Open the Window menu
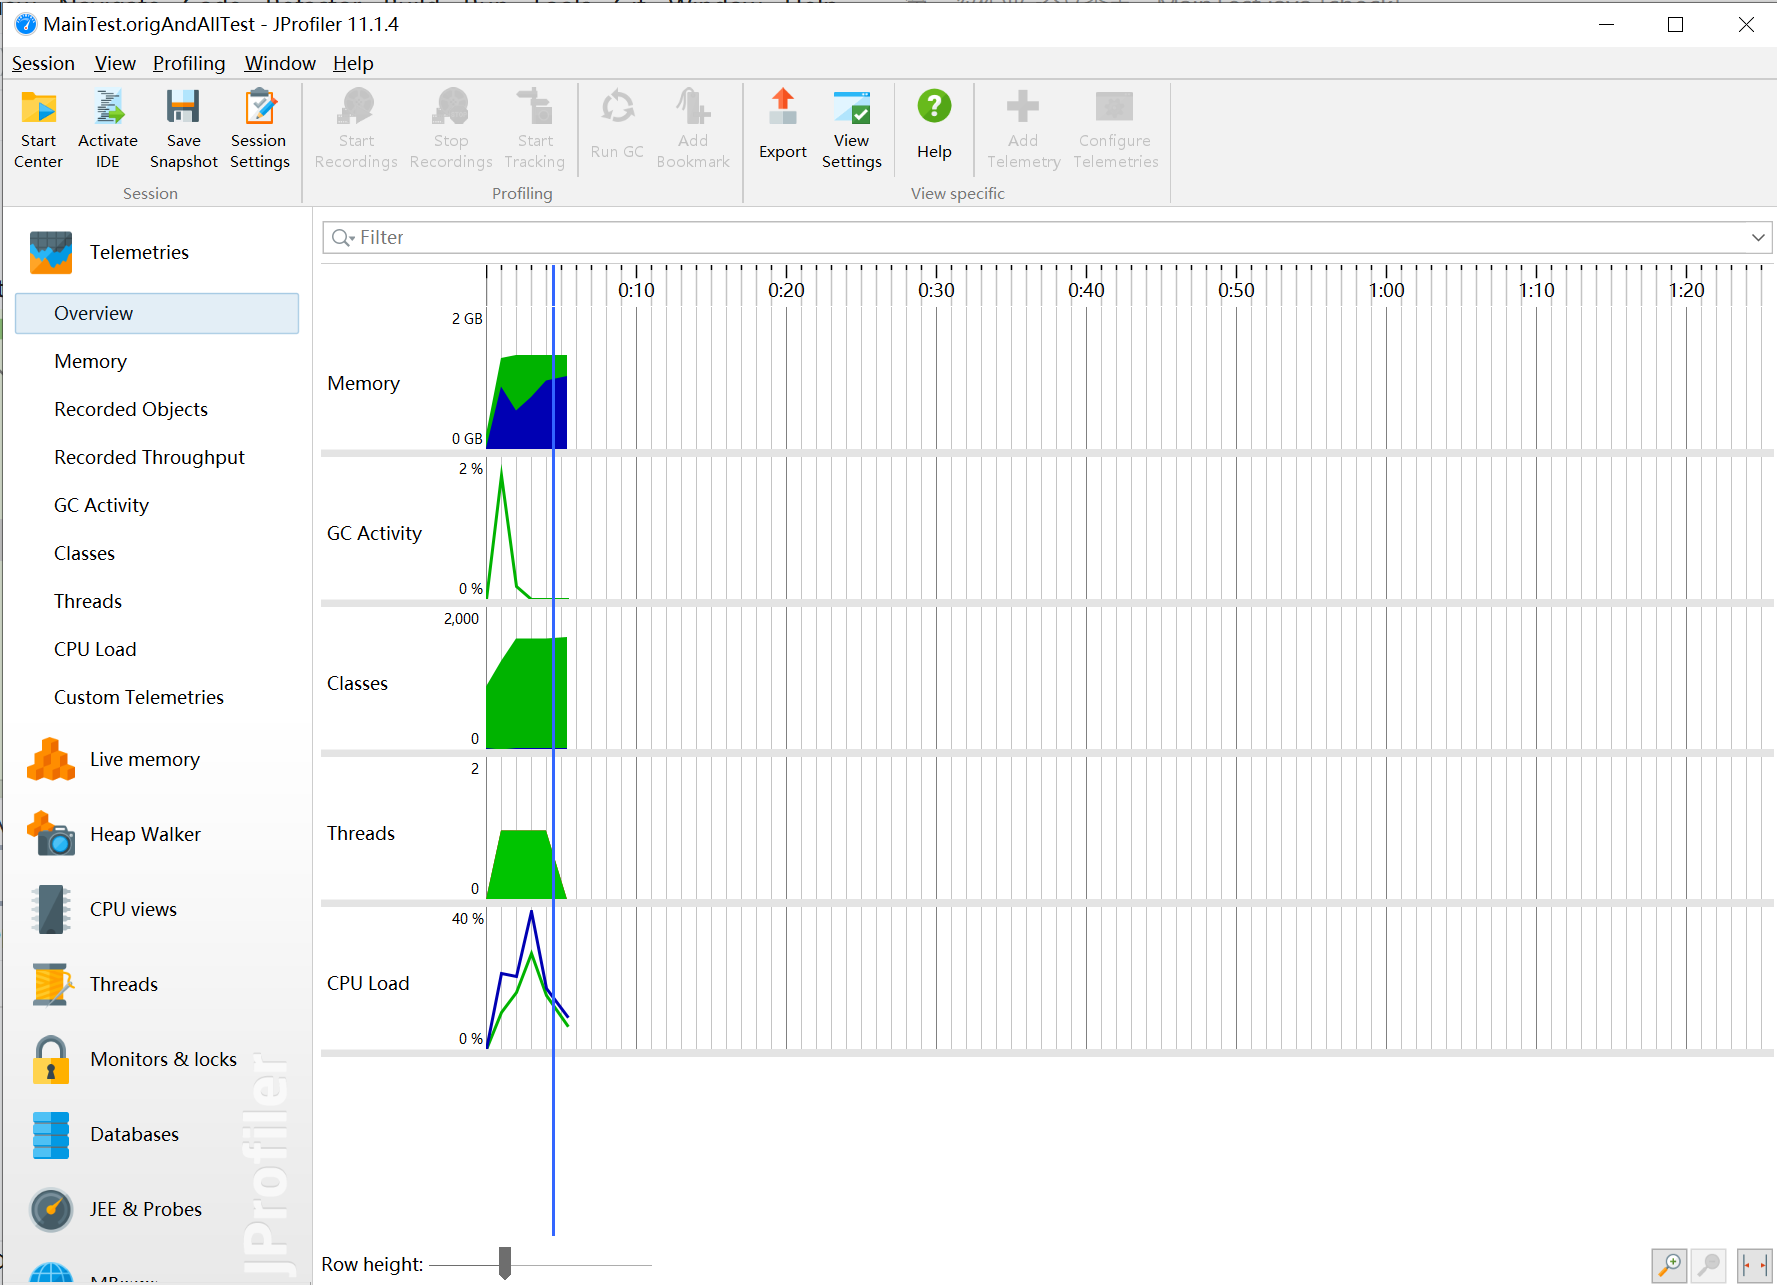This screenshot has height=1285, width=1777. click(280, 63)
